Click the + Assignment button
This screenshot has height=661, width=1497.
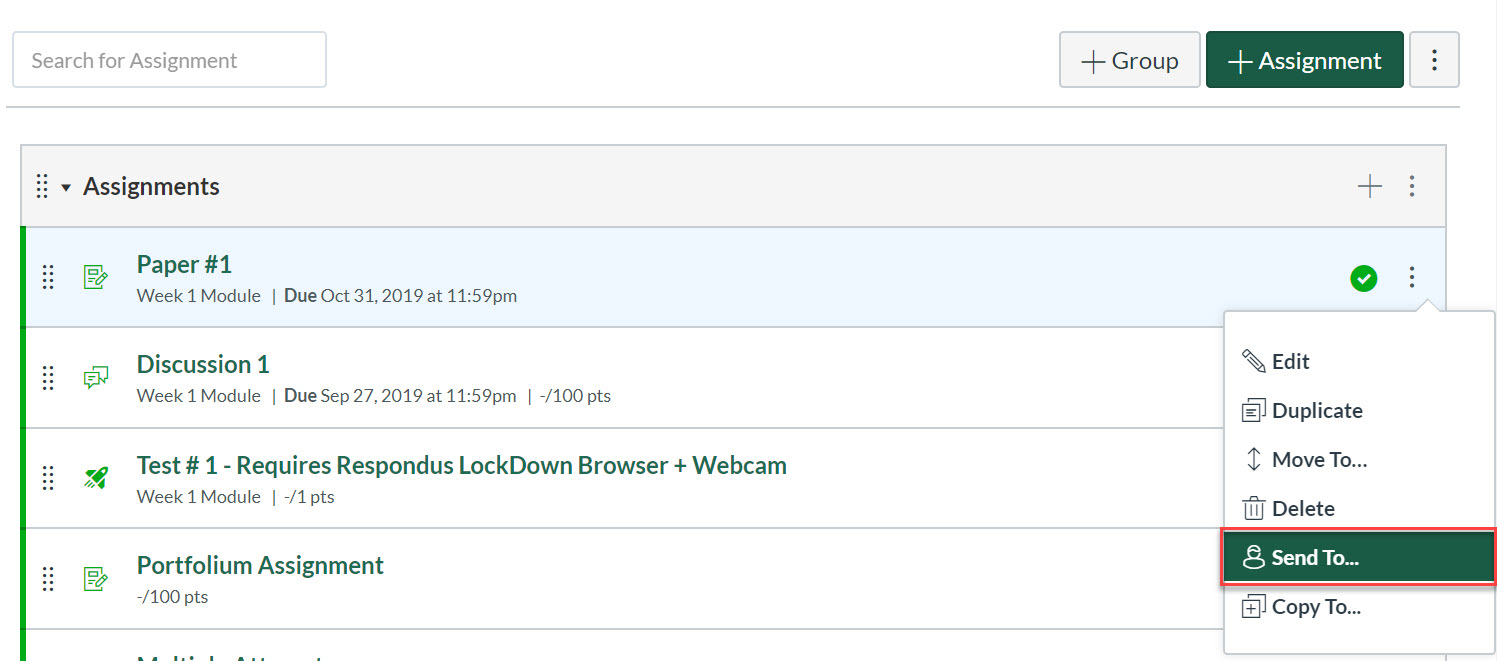pyautogui.click(x=1304, y=60)
